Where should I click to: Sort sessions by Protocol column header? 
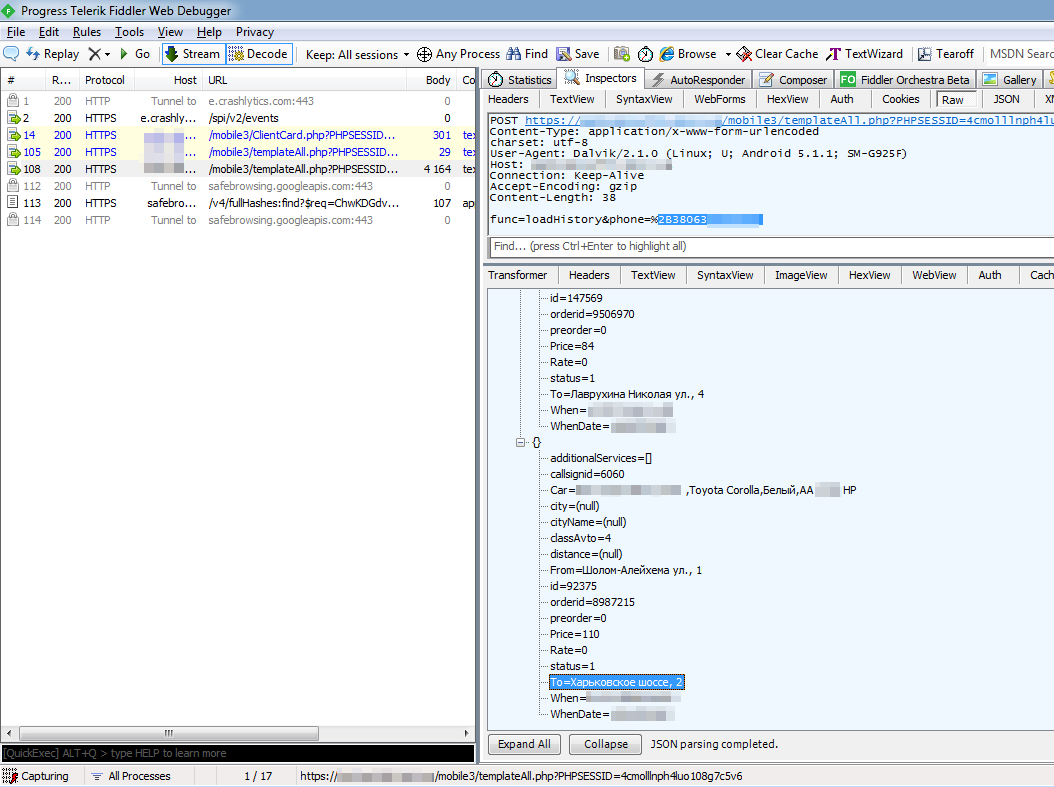point(105,80)
